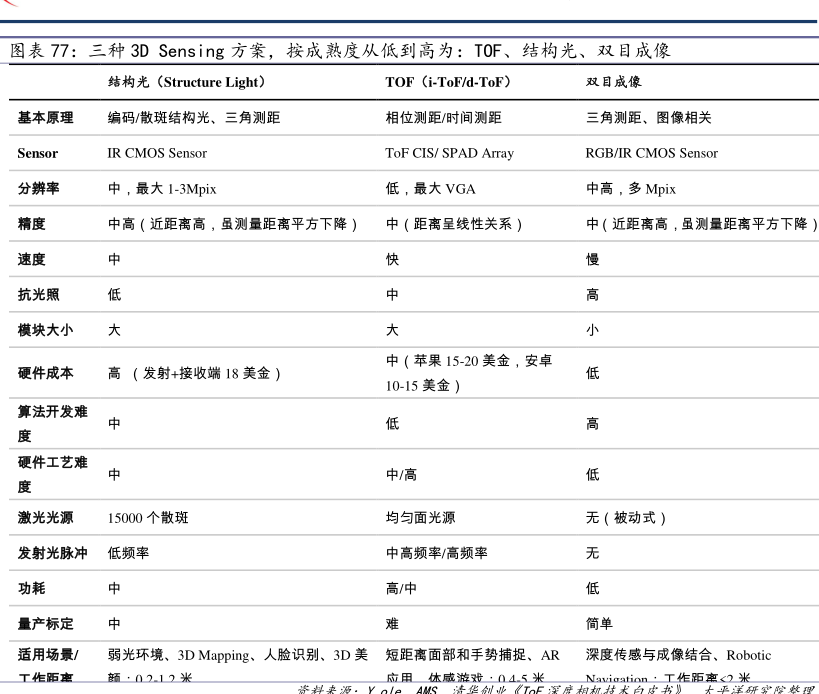Click row label '功耗'
819x694 pixels.
31,589
